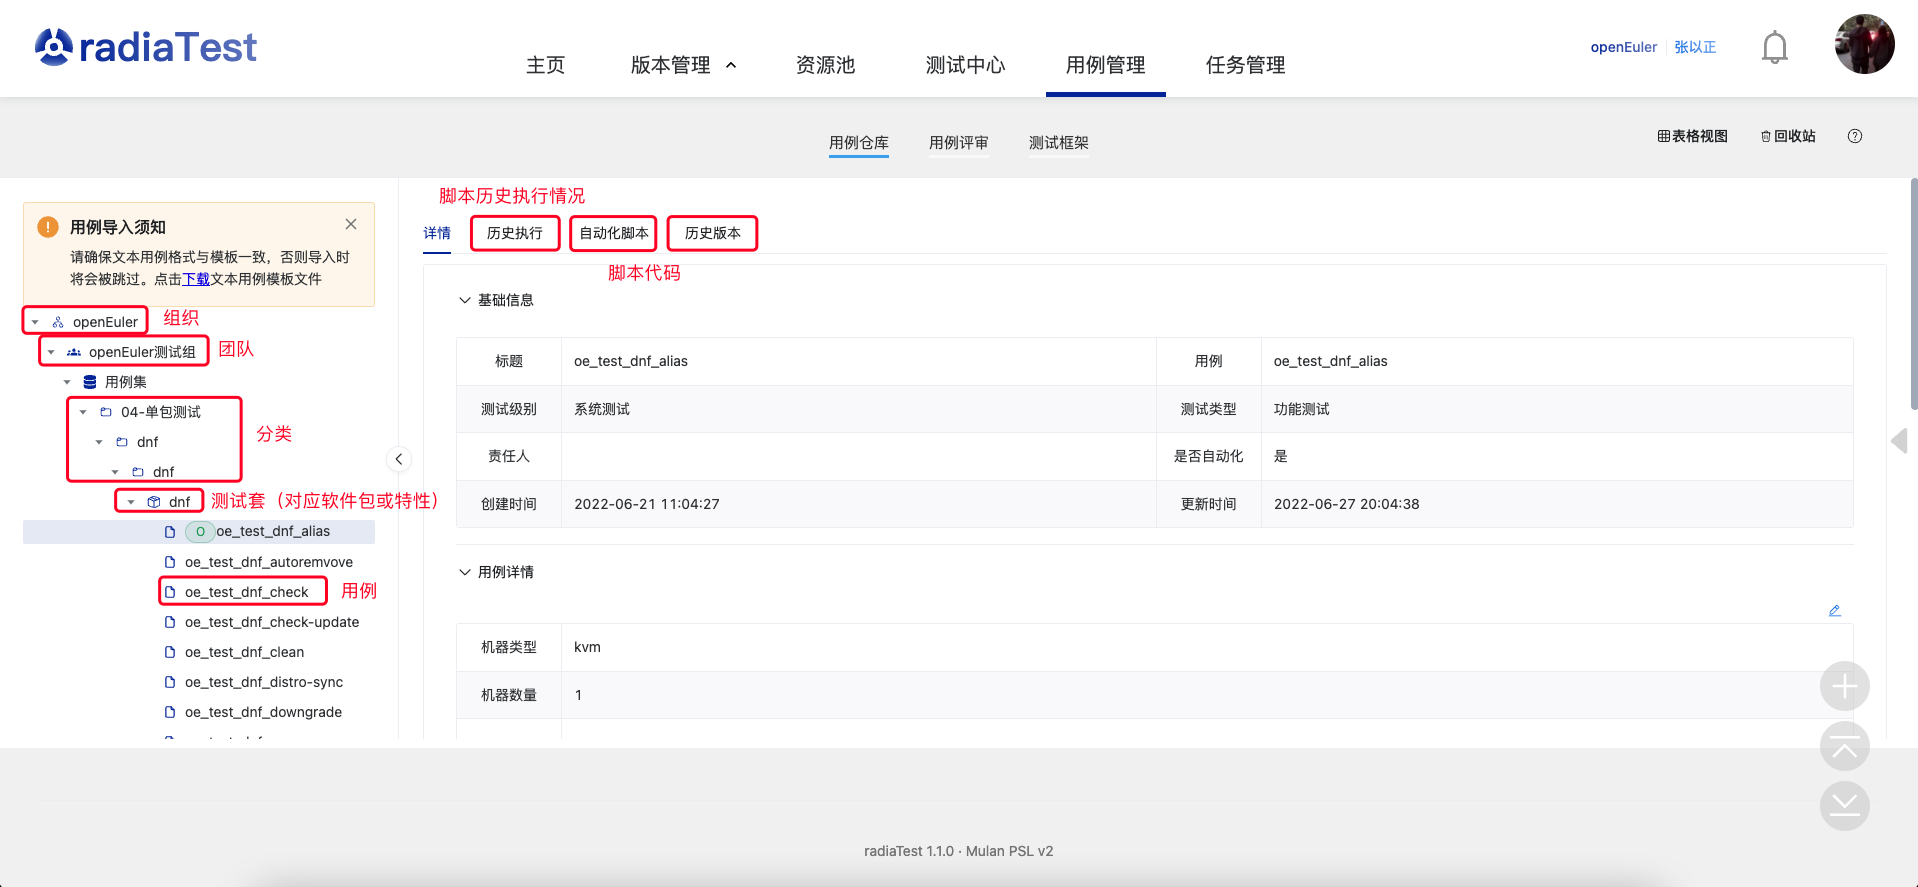
Task: Click the 下载 template link
Action: click(x=196, y=279)
